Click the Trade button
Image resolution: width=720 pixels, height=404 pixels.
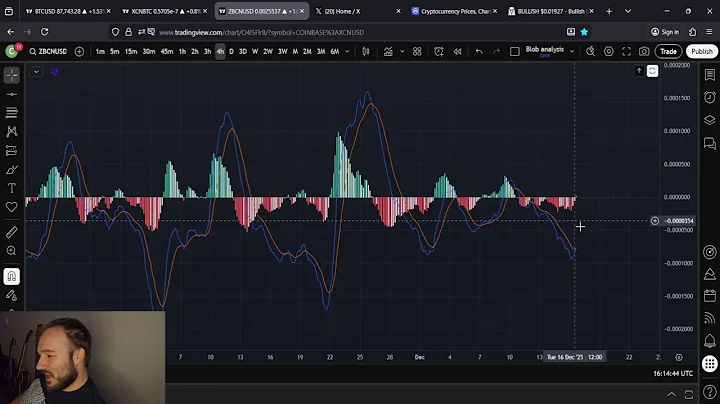669,51
